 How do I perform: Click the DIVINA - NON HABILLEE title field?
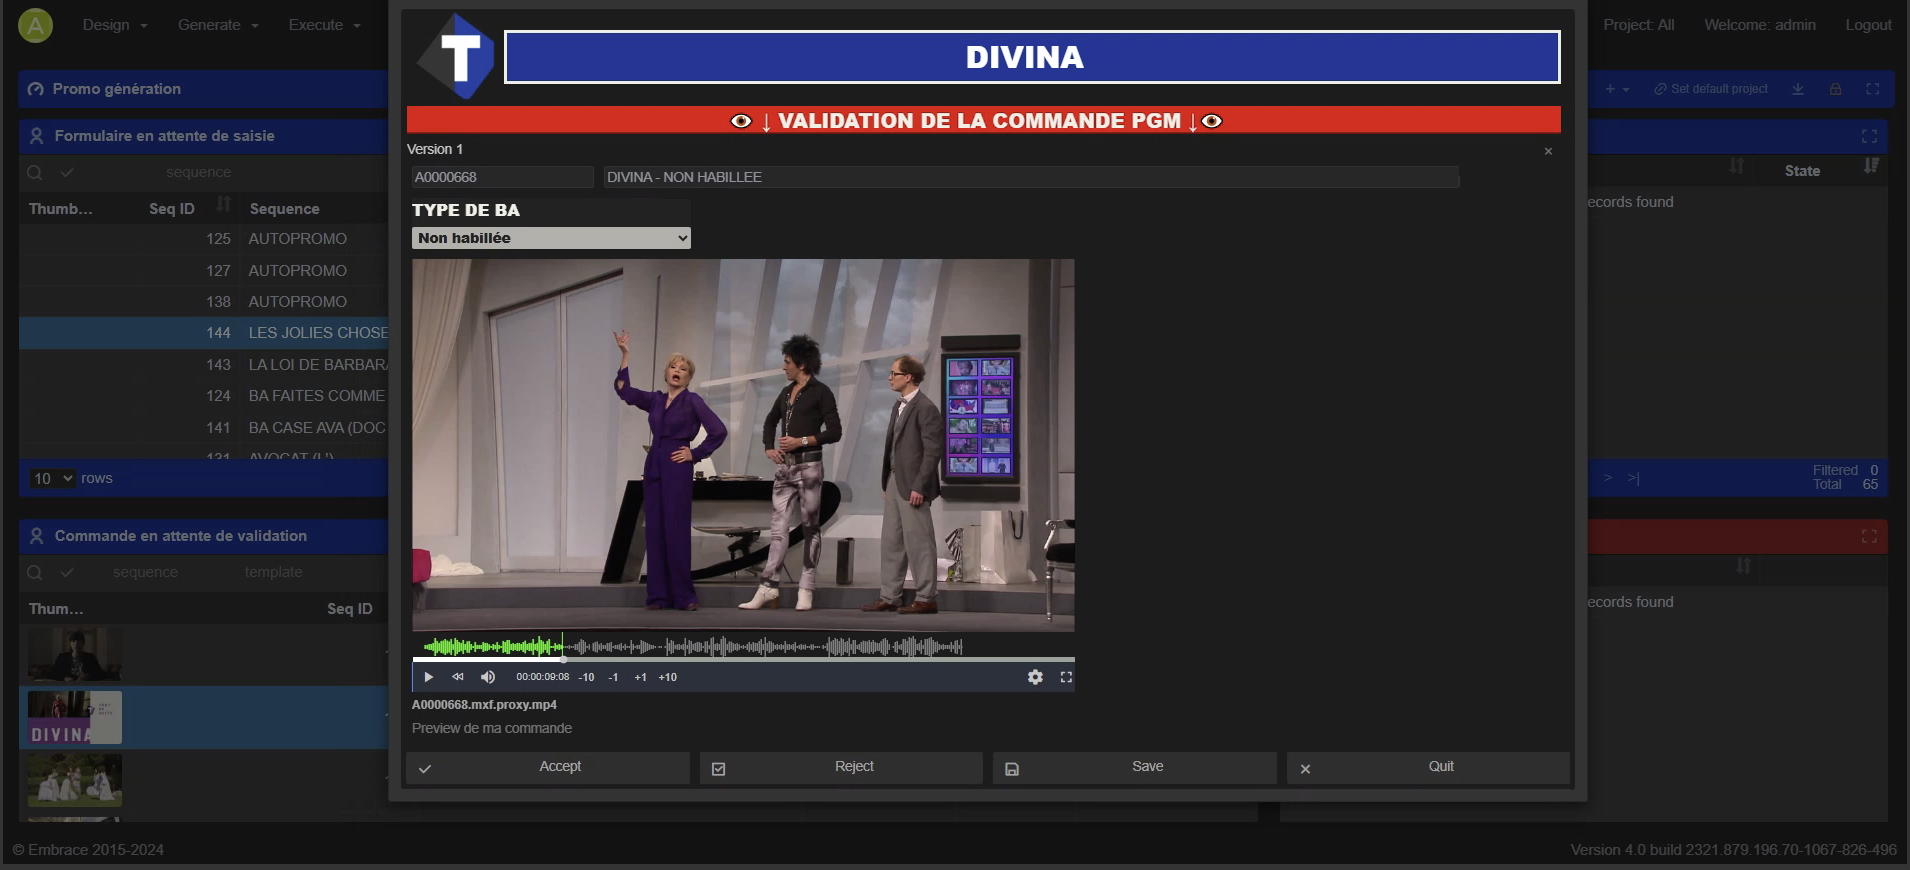point(1031,177)
